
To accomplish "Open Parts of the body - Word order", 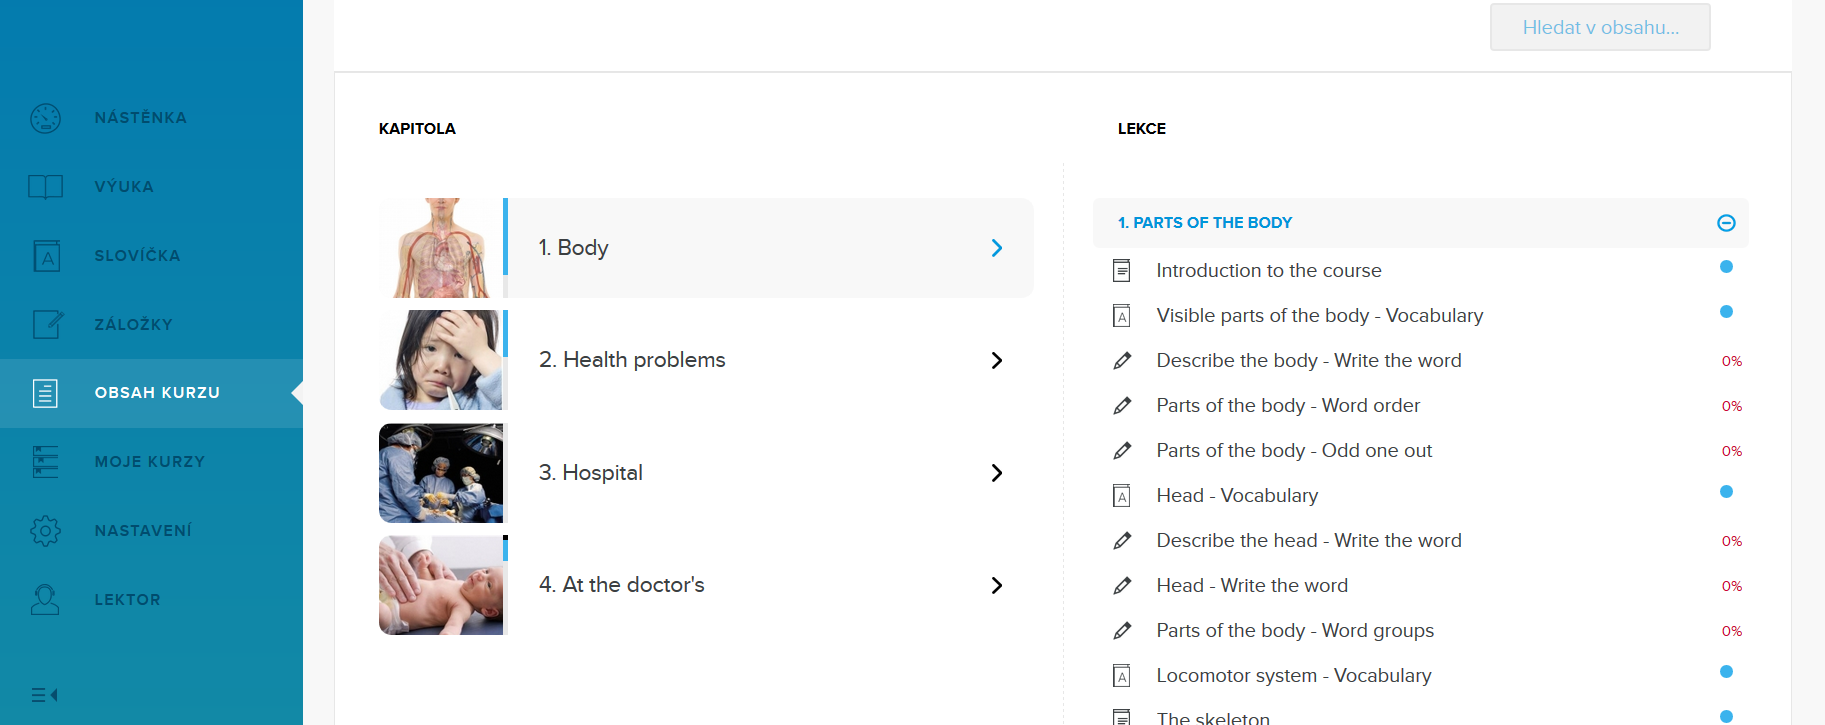I will 1287,406.
